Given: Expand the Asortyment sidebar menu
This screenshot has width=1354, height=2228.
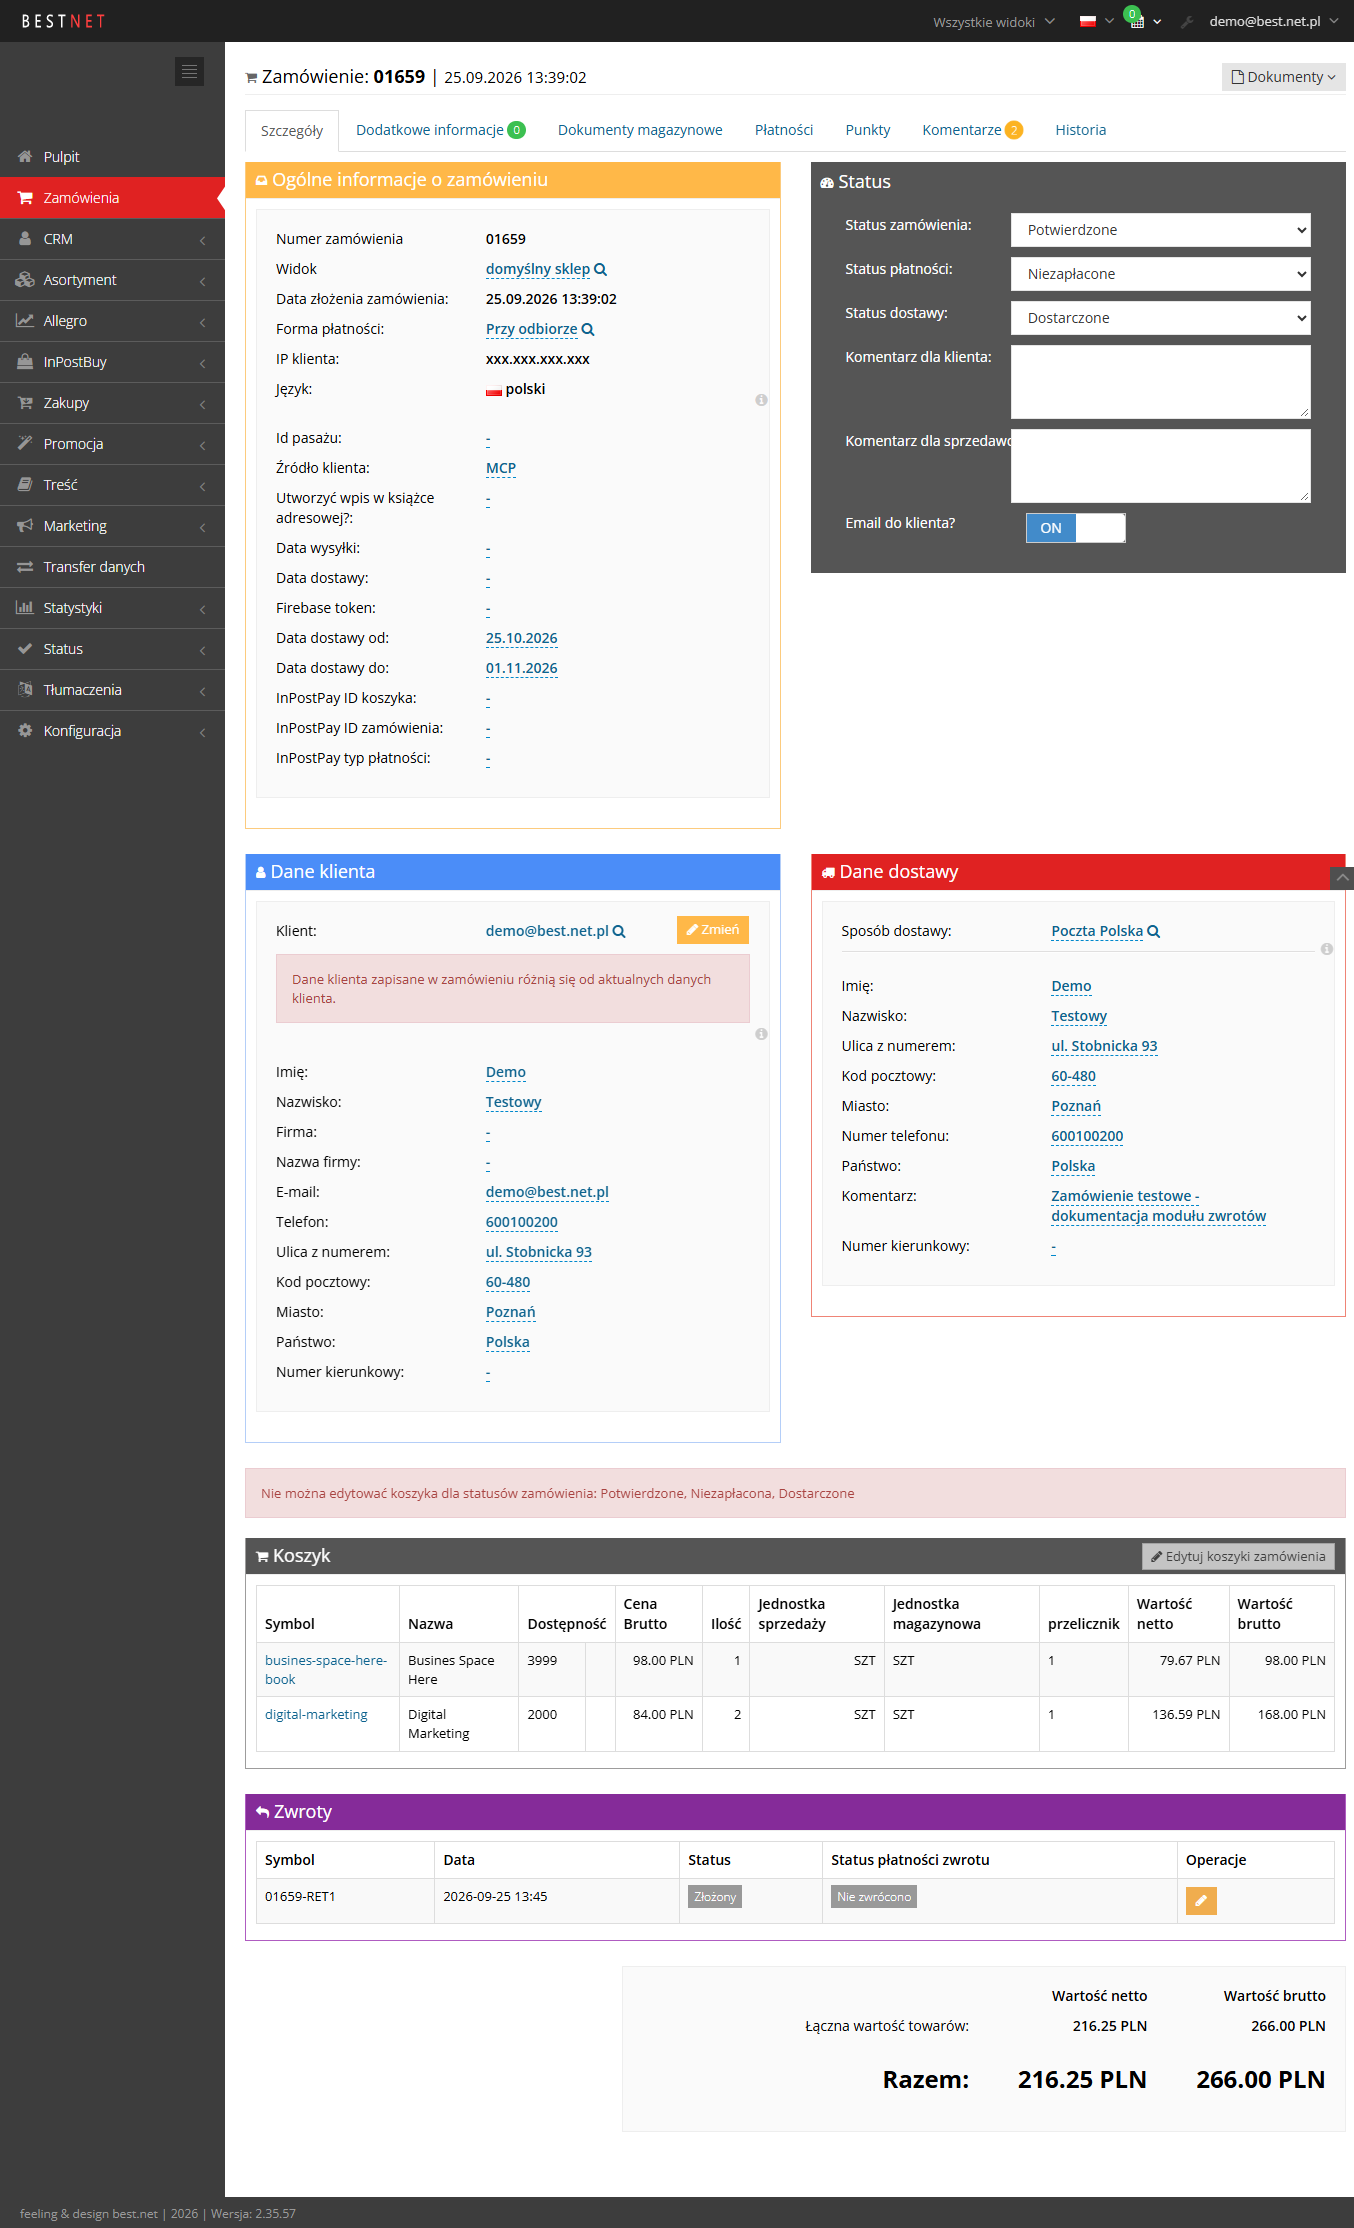Looking at the screenshot, I should tap(112, 280).
